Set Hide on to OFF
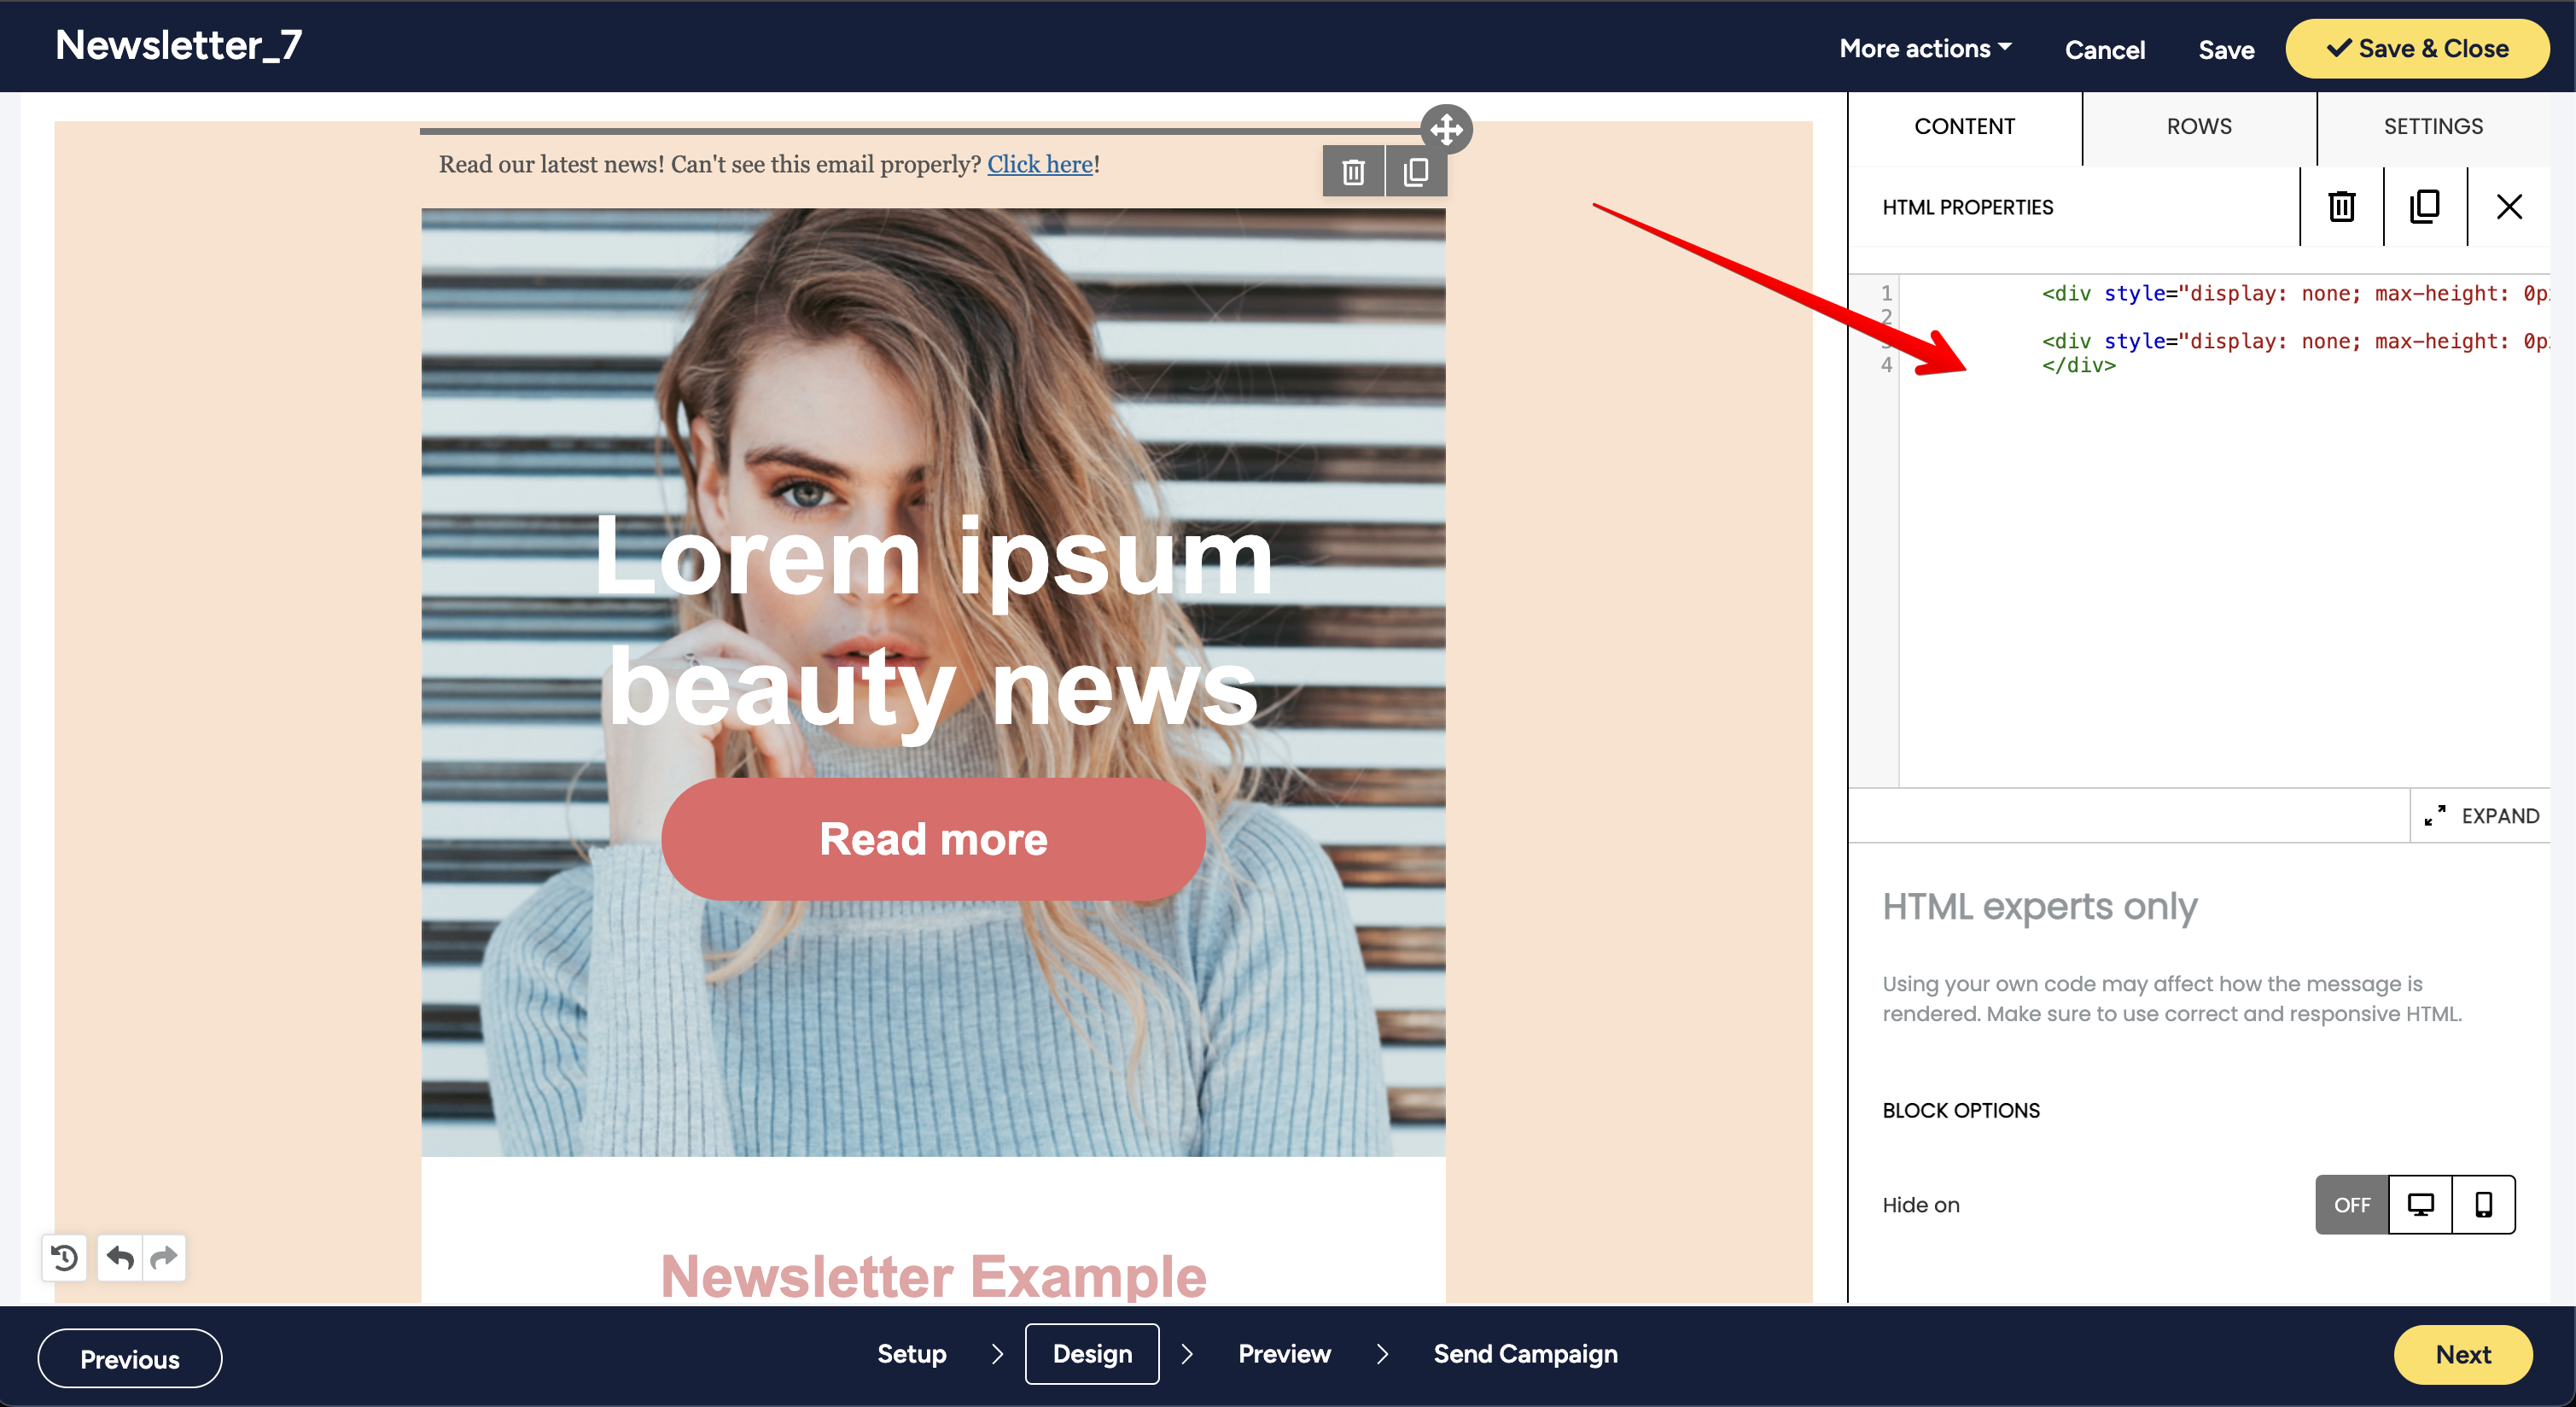This screenshot has width=2576, height=1407. click(2351, 1205)
